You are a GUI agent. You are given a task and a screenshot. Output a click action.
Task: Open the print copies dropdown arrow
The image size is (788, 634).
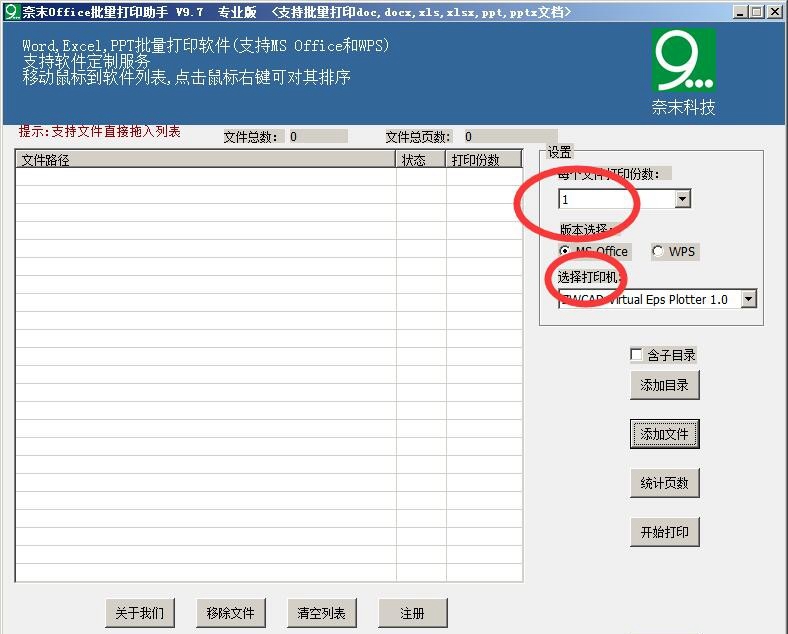click(682, 199)
